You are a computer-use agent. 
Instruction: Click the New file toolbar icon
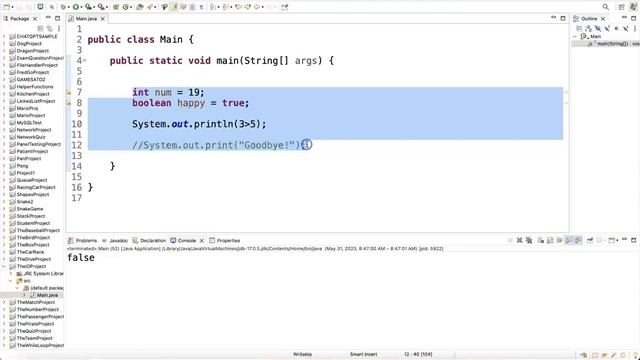tap(7, 7)
